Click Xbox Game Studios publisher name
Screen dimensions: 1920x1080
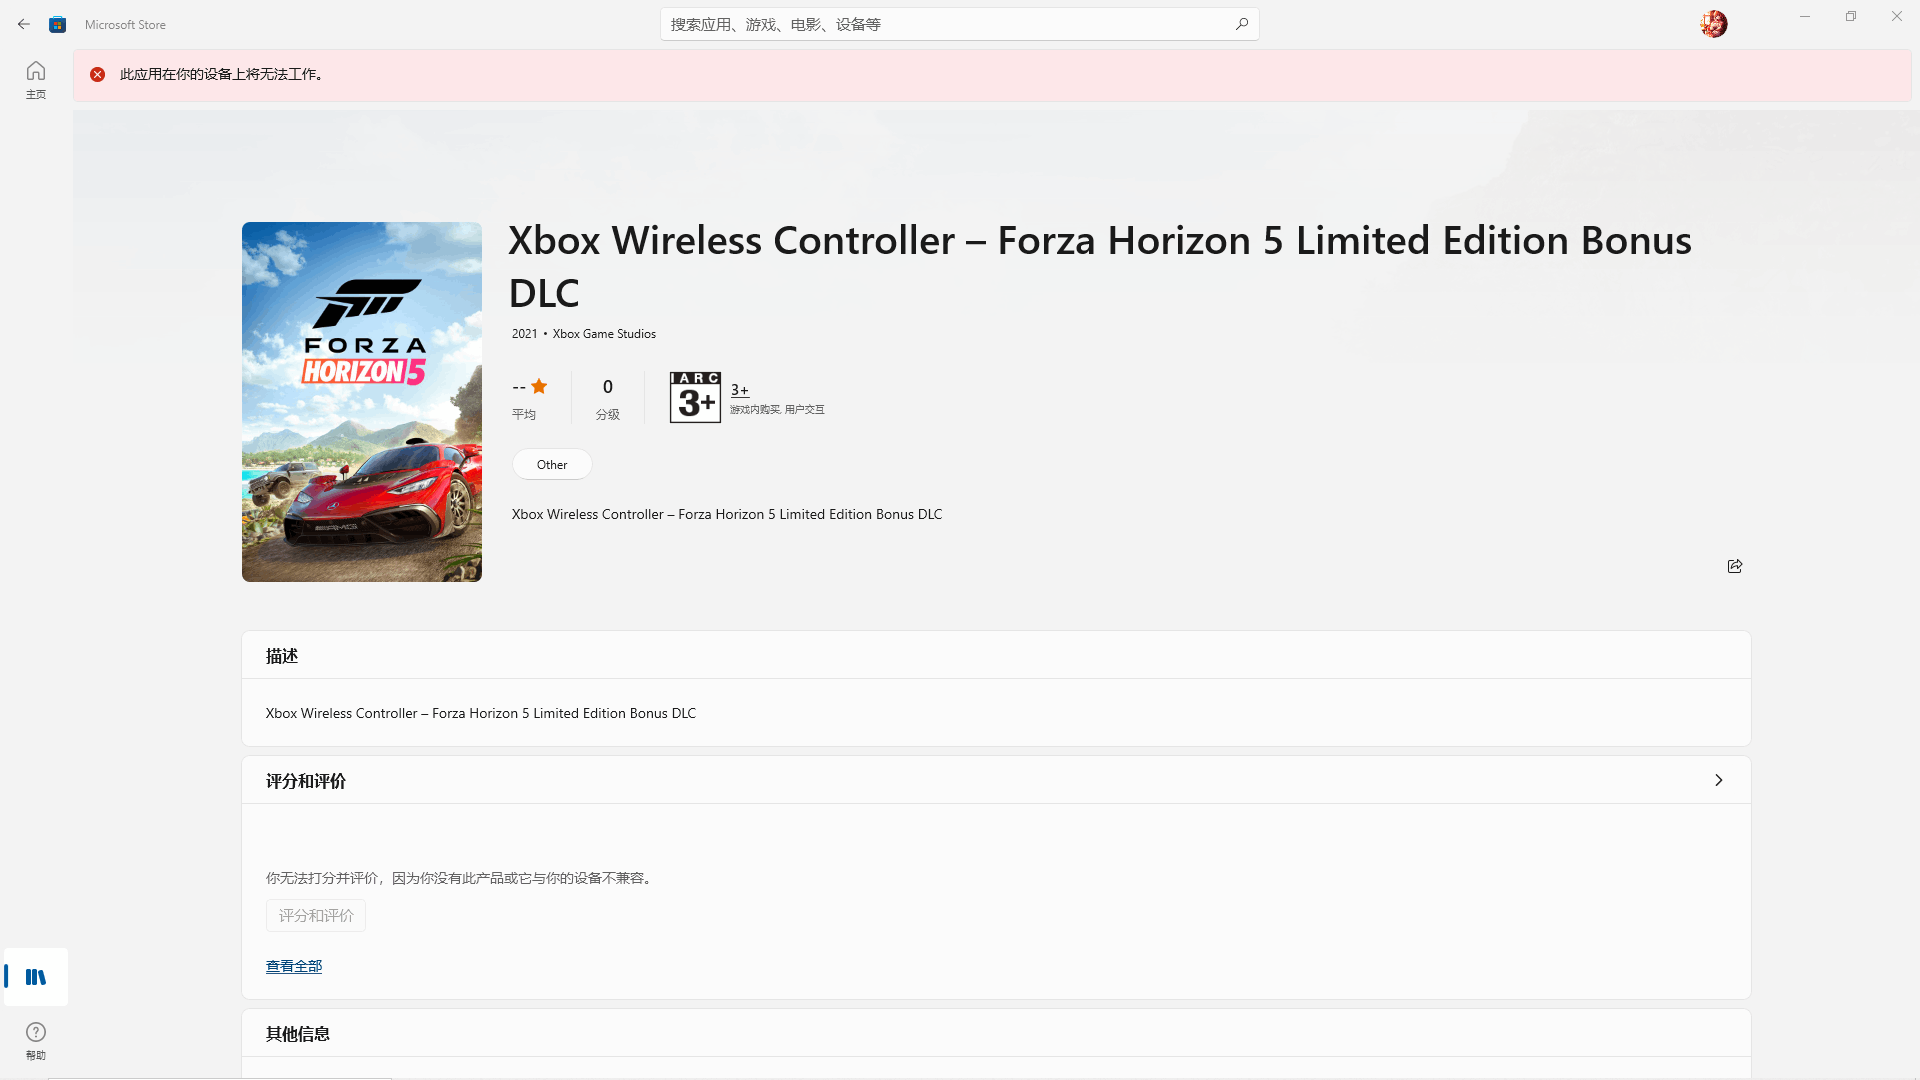(604, 334)
